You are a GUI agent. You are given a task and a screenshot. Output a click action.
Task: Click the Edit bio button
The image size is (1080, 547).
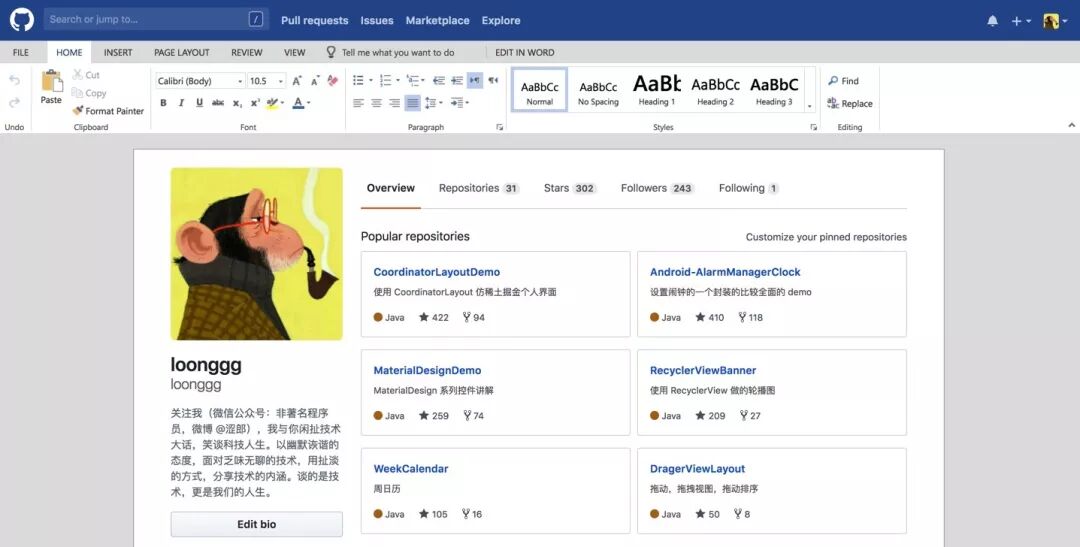point(256,524)
